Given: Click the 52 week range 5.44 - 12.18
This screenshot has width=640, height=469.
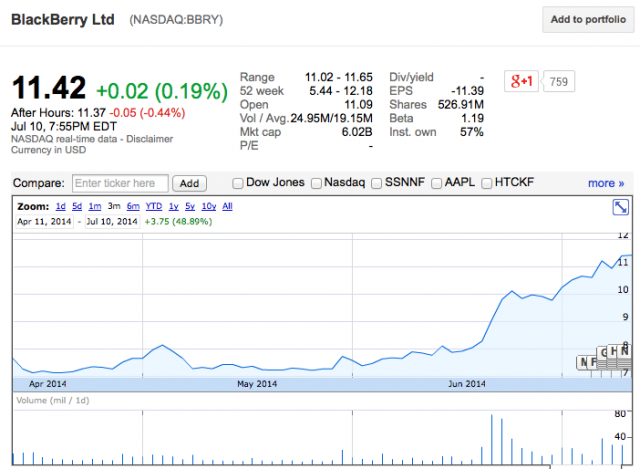Looking at the screenshot, I should (341, 91).
